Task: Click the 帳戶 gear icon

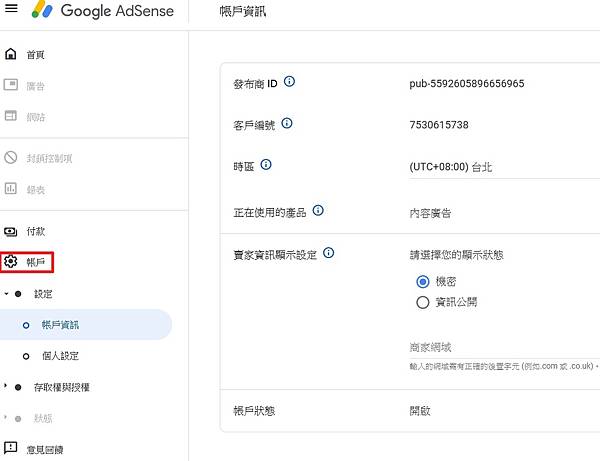Action: [x=11, y=262]
